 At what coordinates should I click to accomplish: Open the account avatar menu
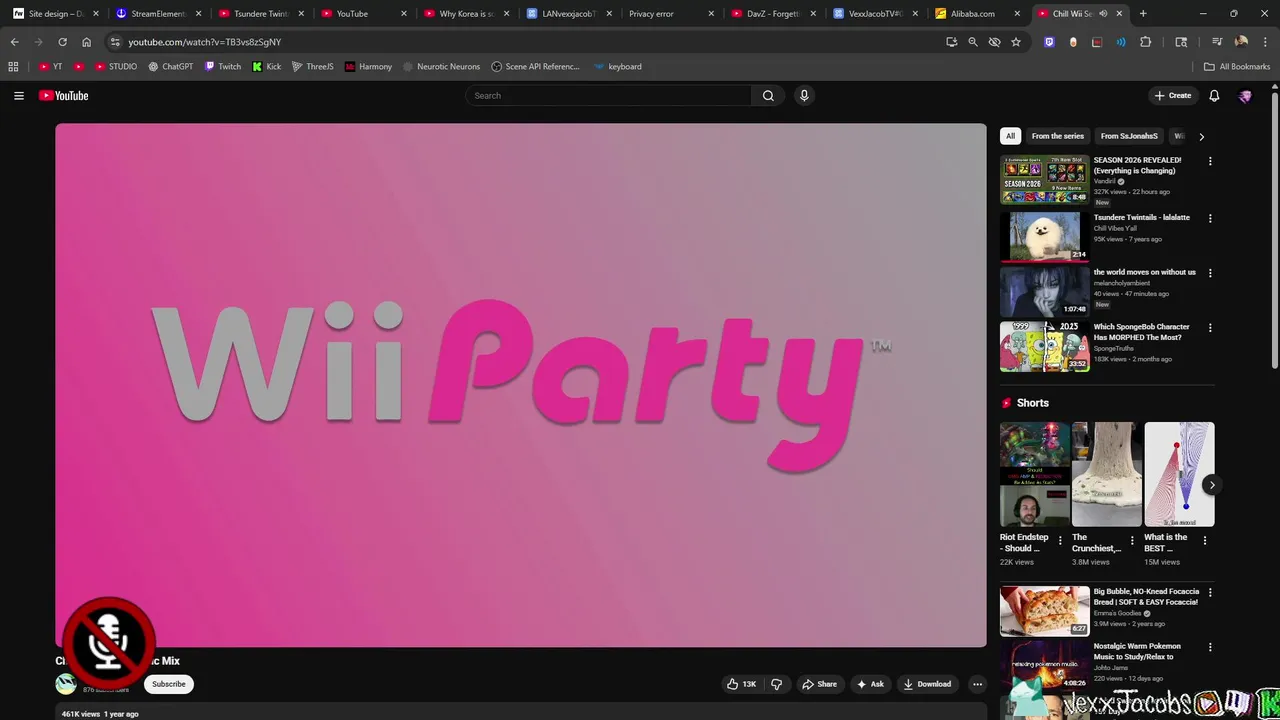[x=1245, y=96]
